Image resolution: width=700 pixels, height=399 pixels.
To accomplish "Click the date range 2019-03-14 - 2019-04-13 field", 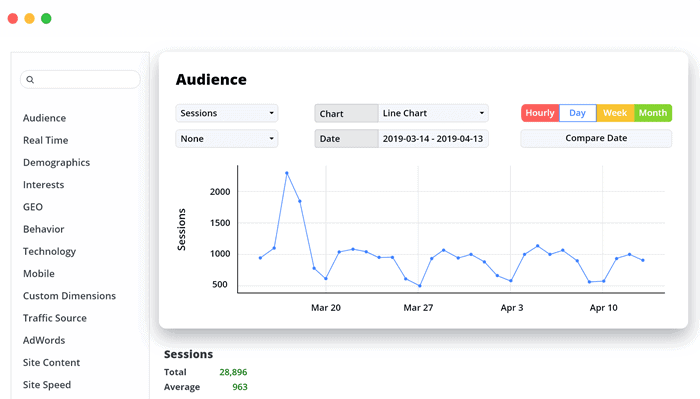I will (x=433, y=138).
